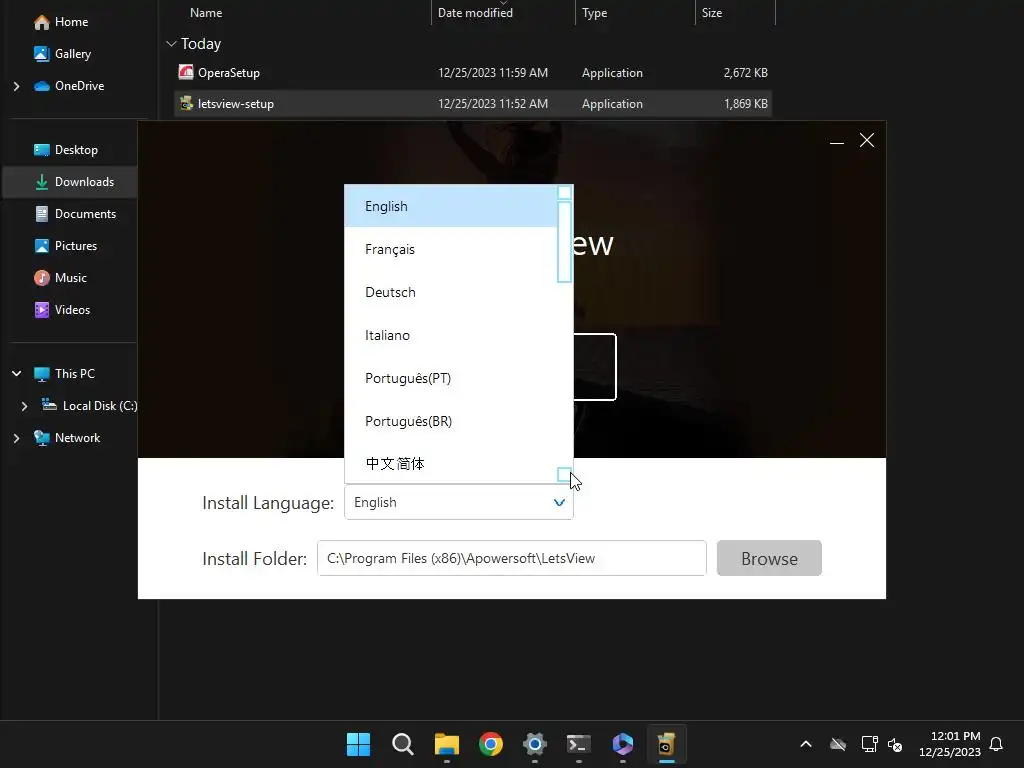Open Copilot icon on taskbar
The height and width of the screenshot is (768, 1024).
[622, 744]
